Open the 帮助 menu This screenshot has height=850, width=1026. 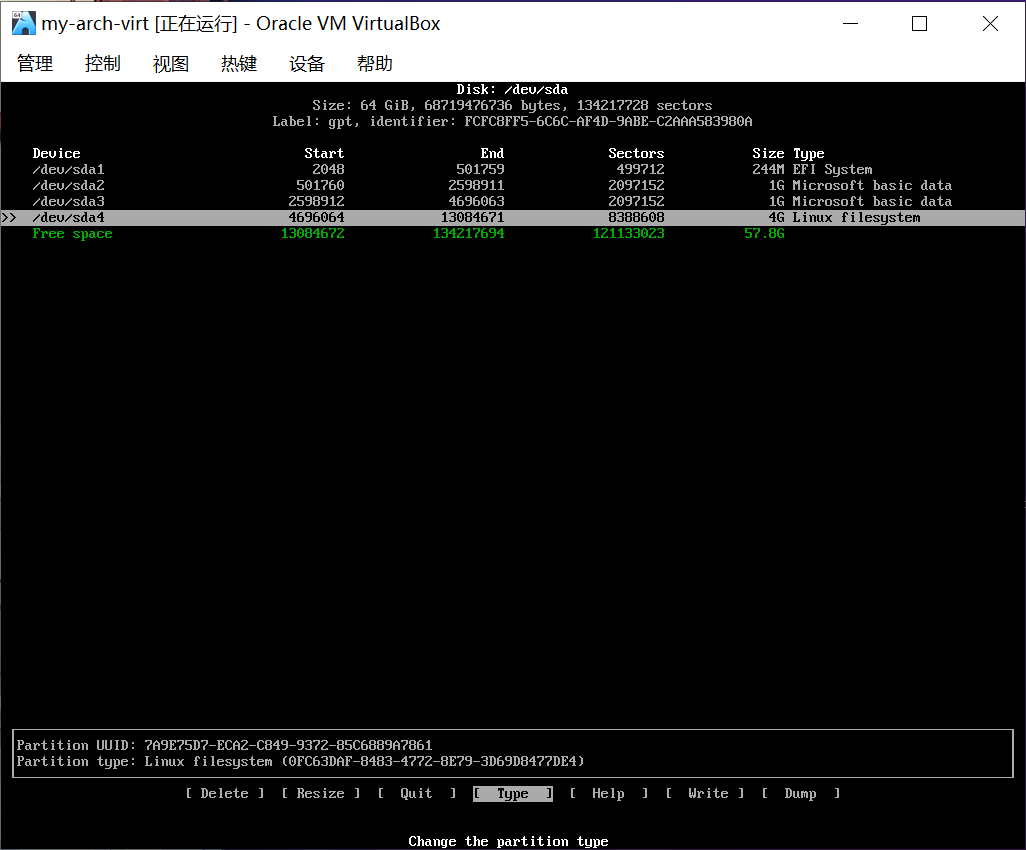[375, 64]
